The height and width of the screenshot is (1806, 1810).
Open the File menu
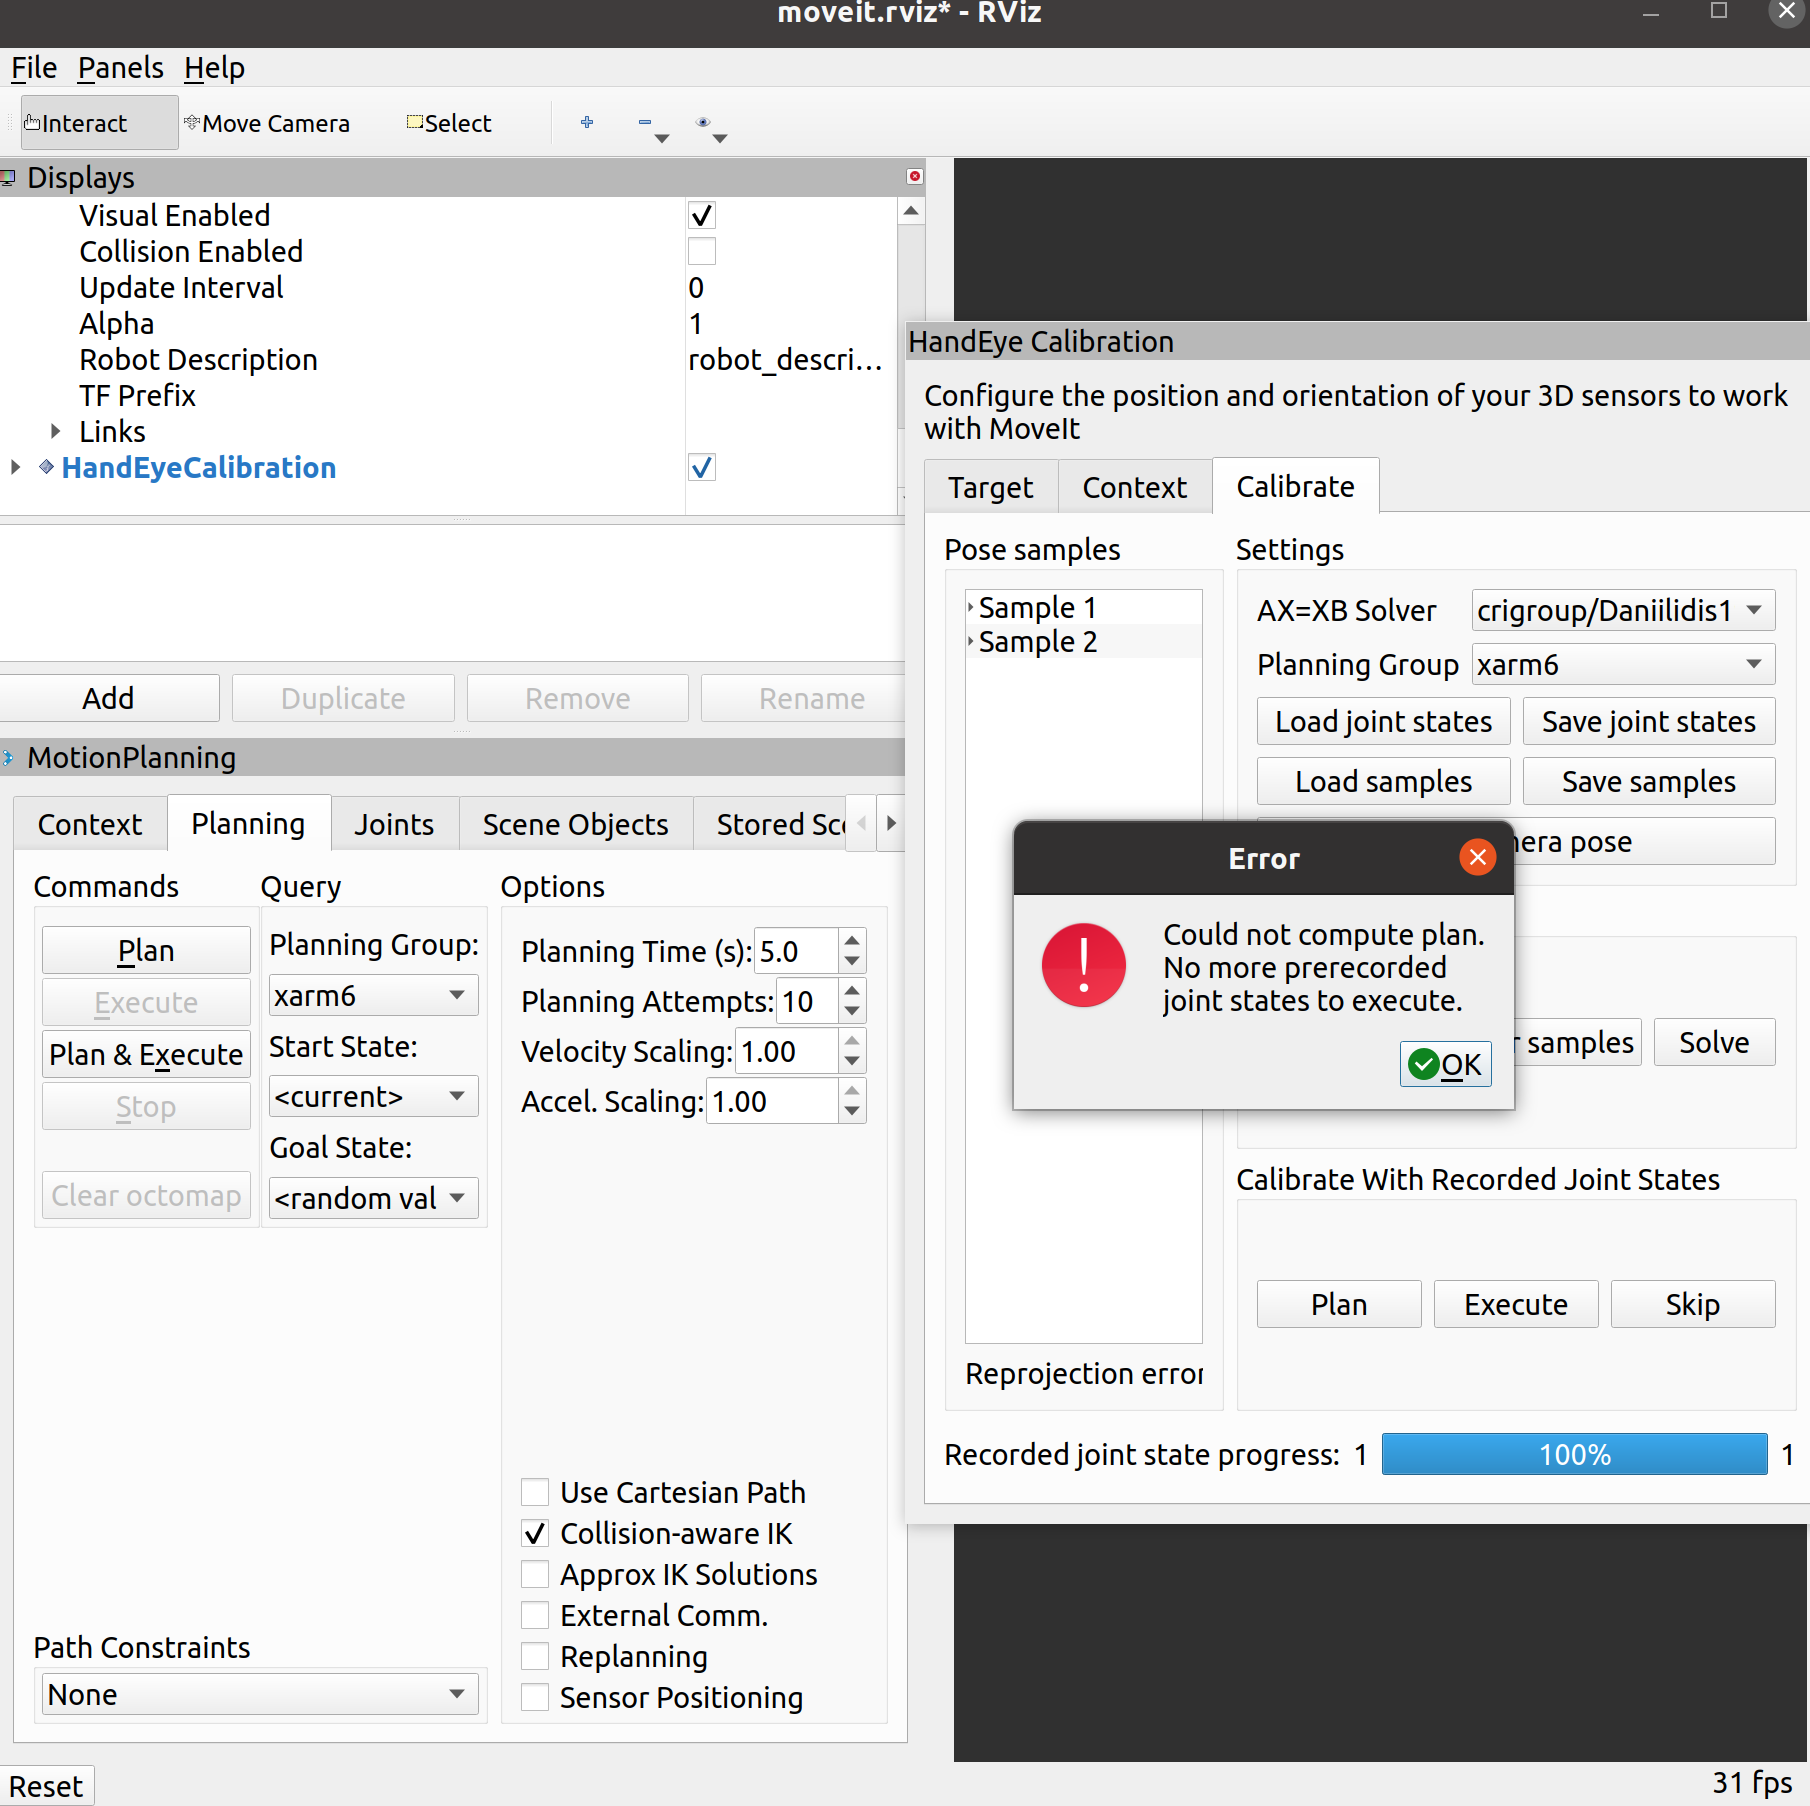[x=33, y=68]
